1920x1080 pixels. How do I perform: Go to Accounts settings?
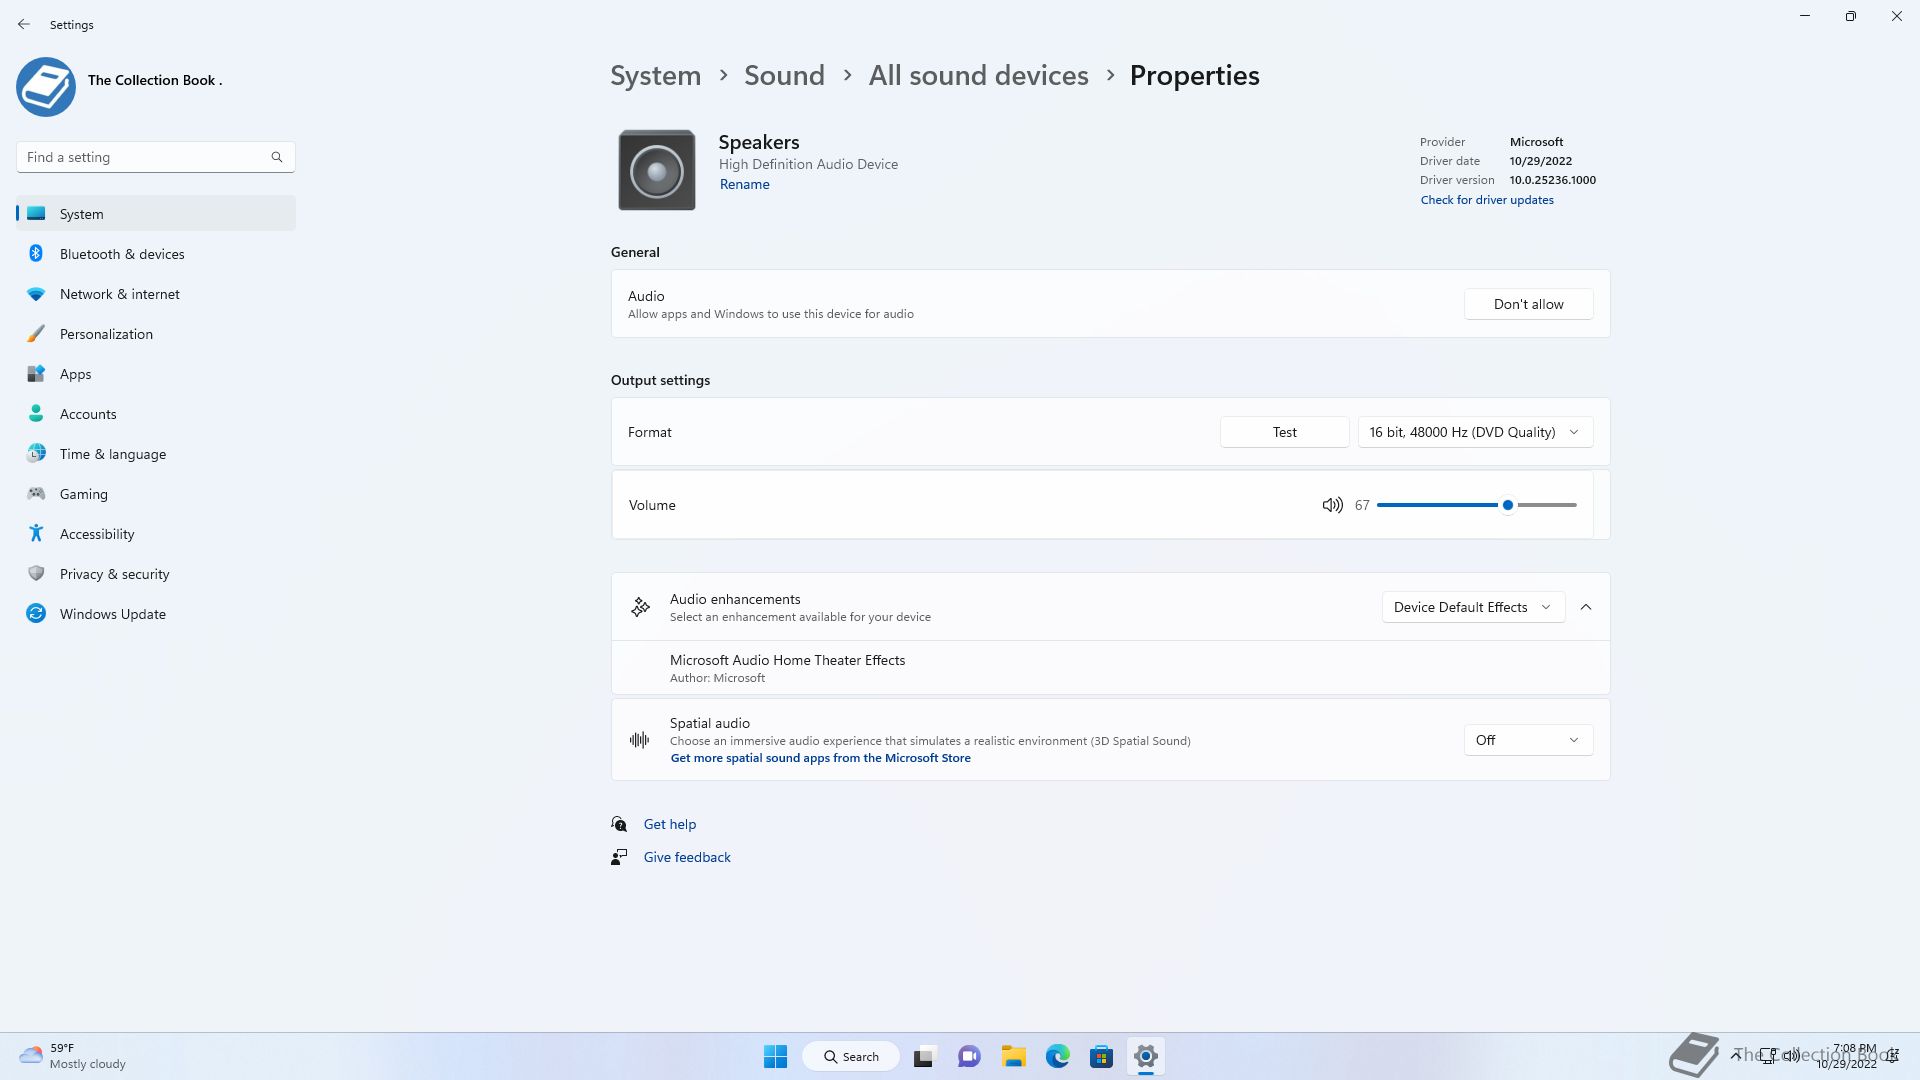pyautogui.click(x=156, y=414)
